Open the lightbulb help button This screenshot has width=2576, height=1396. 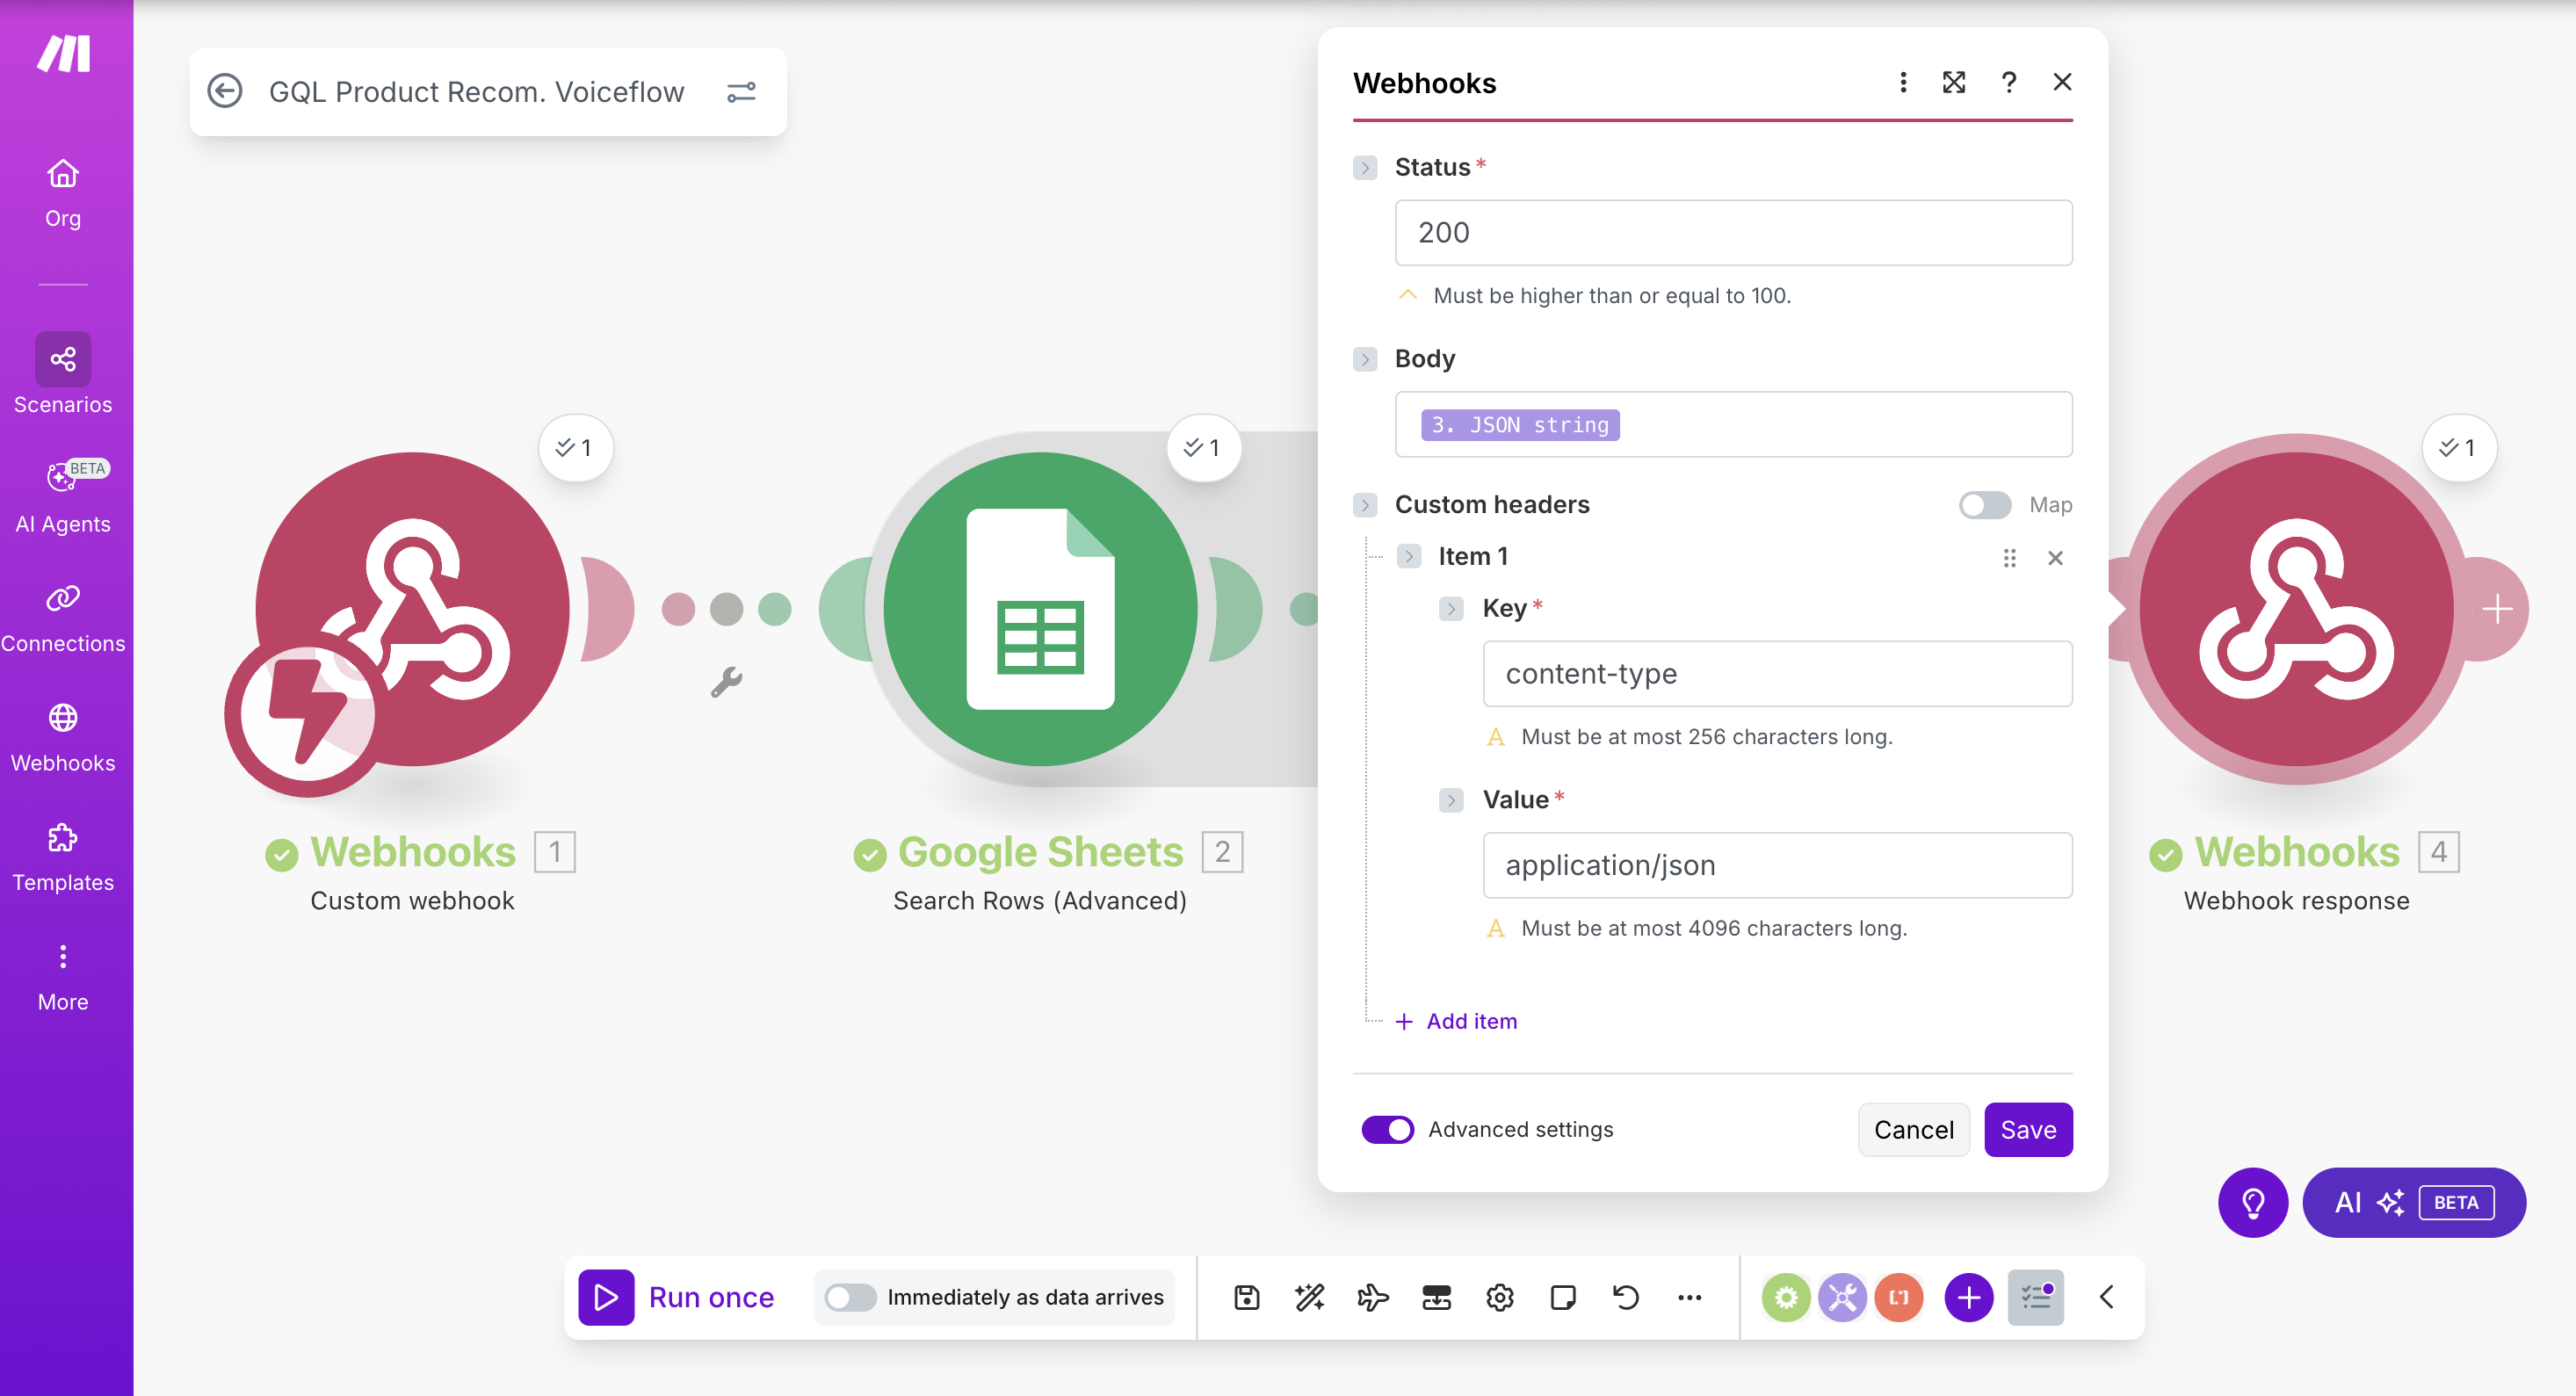(x=2252, y=1202)
